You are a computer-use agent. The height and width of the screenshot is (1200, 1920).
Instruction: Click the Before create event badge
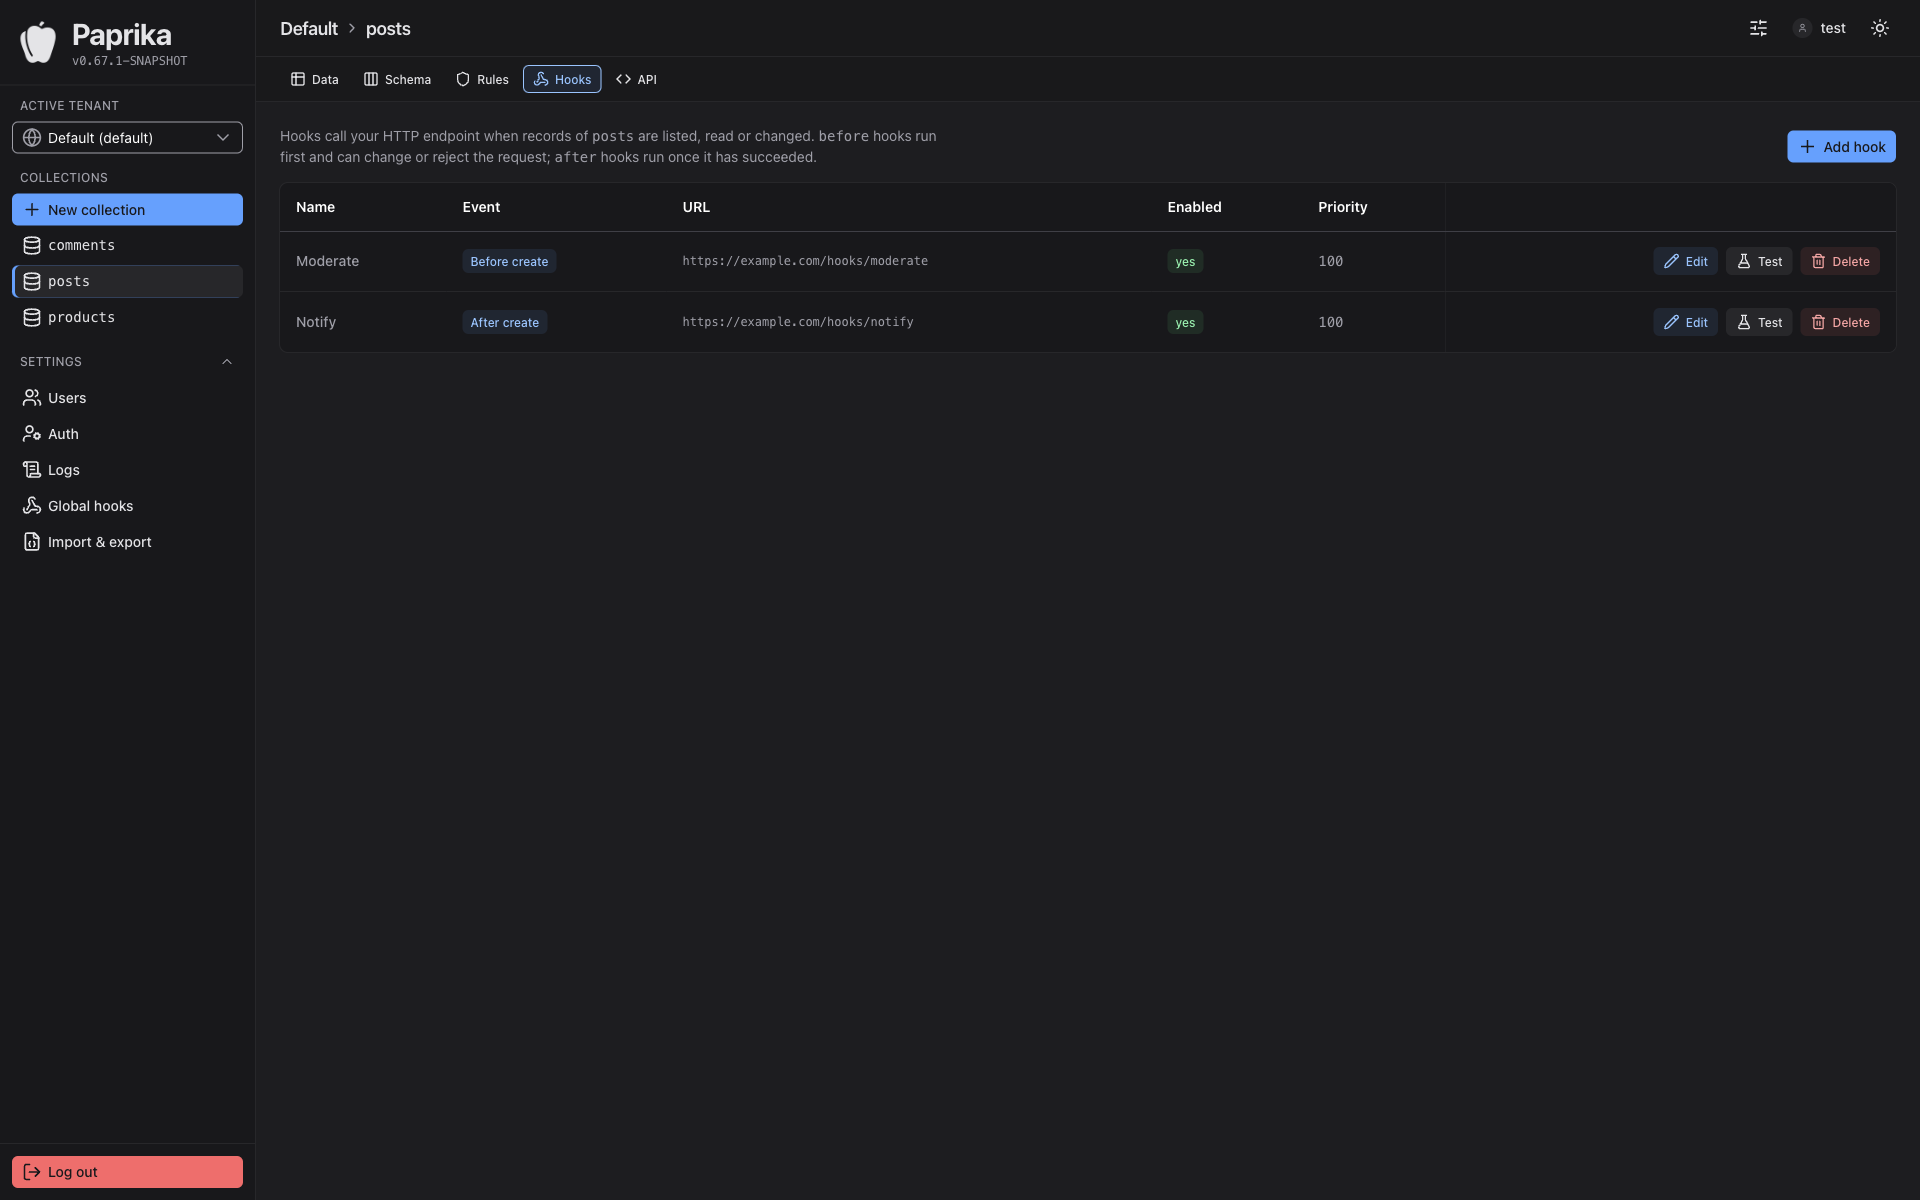tap(509, 261)
